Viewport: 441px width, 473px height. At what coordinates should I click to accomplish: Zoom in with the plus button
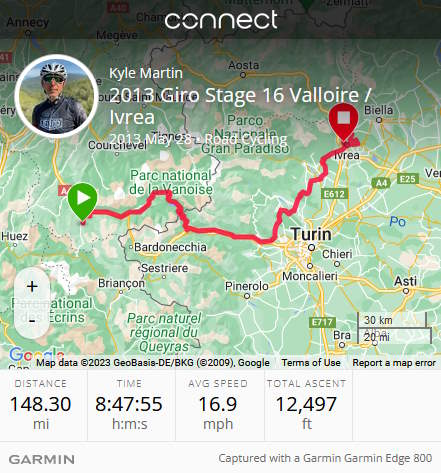click(32, 286)
